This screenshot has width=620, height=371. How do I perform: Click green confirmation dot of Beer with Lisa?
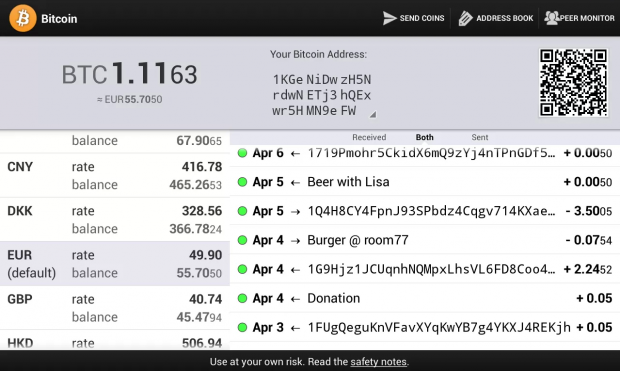click(242, 182)
